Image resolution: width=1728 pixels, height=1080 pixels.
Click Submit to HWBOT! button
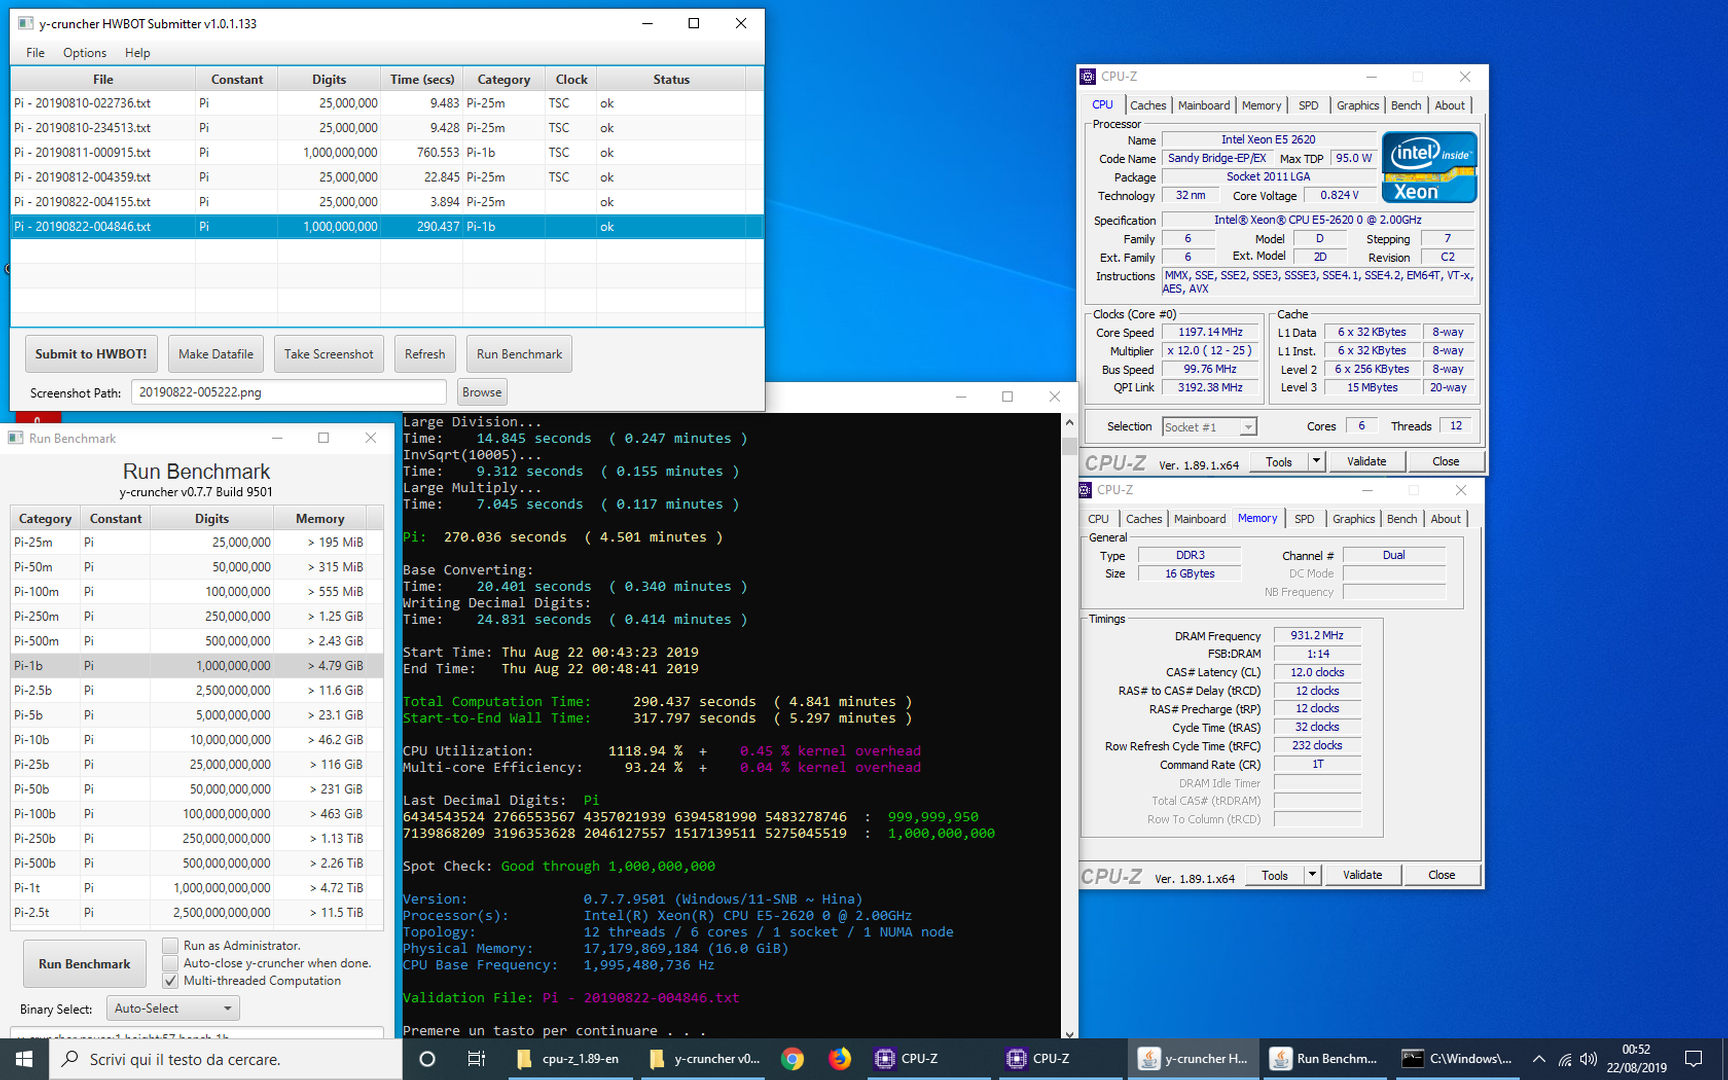pos(91,354)
